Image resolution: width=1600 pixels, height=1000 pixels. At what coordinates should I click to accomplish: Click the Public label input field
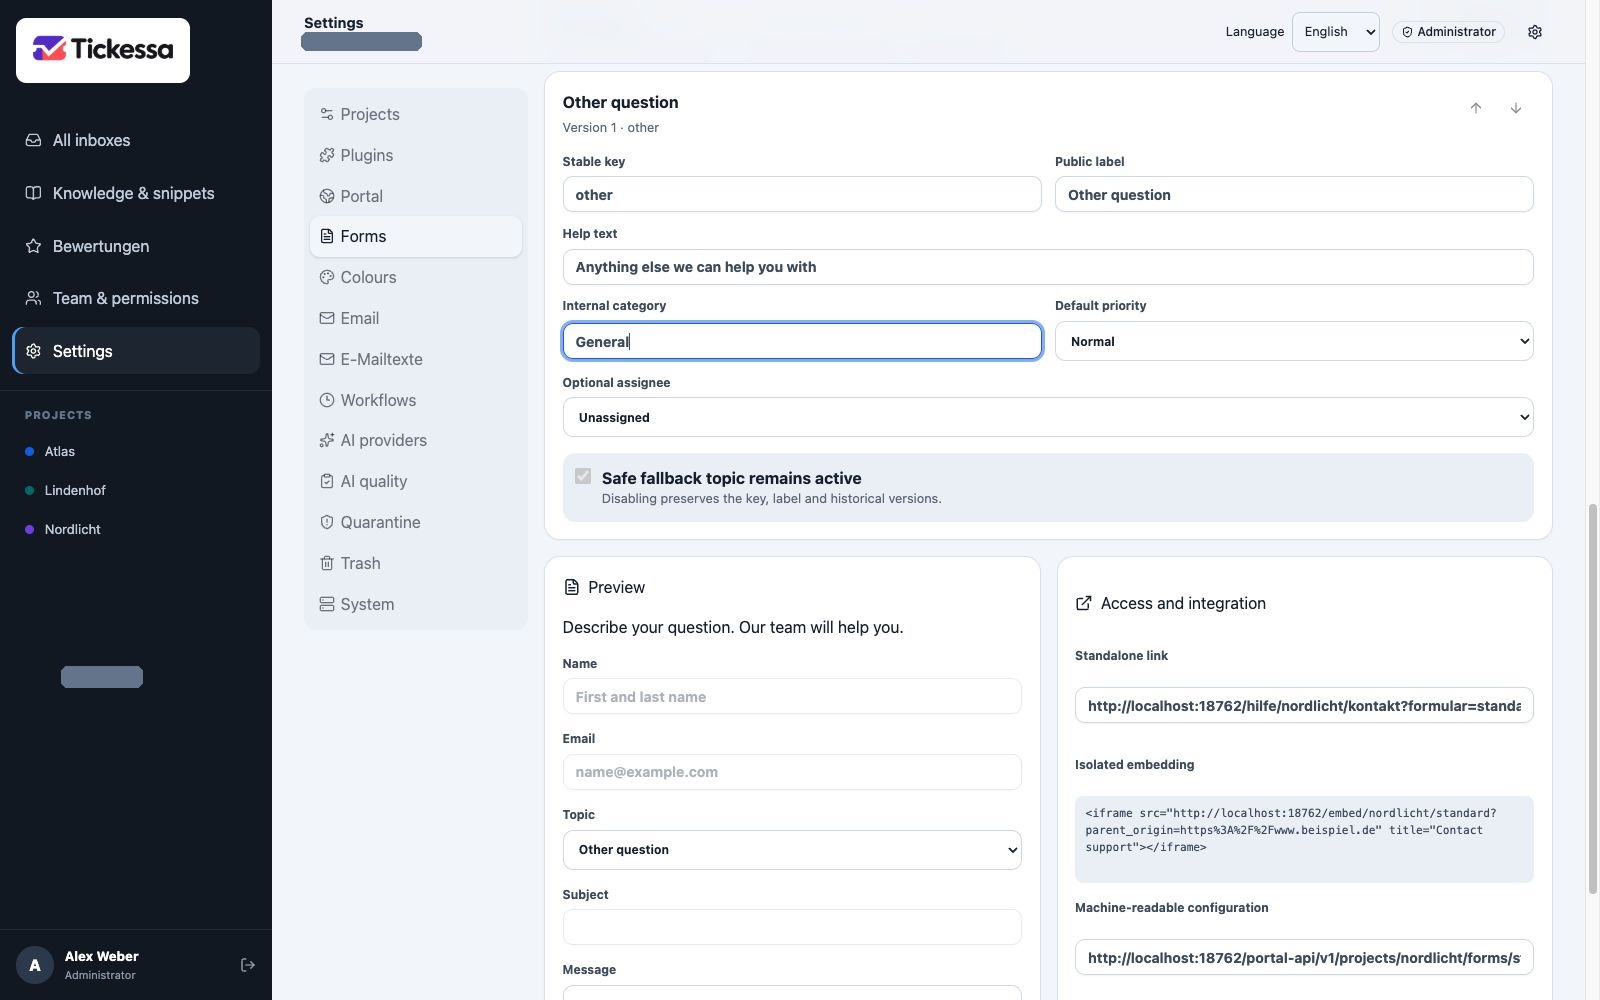(1294, 194)
